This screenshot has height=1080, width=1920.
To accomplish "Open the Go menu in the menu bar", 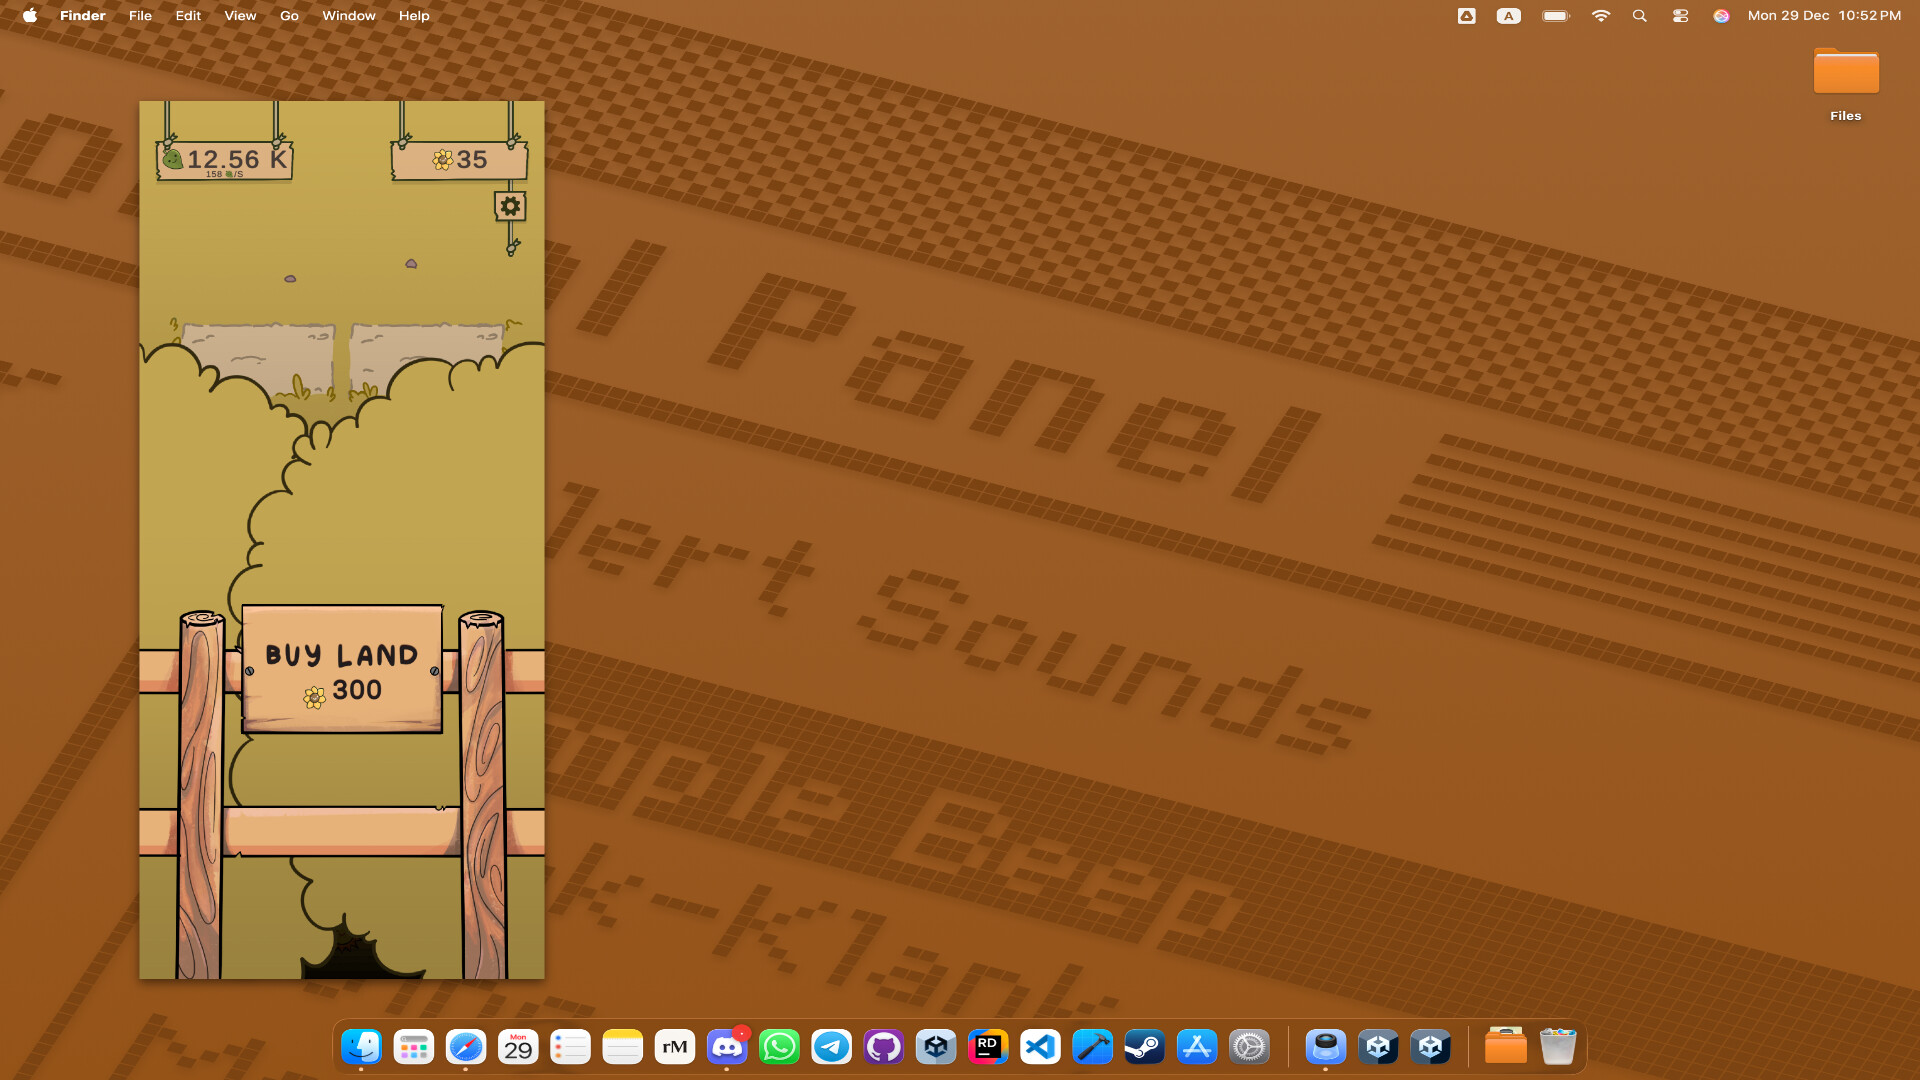I will (288, 15).
